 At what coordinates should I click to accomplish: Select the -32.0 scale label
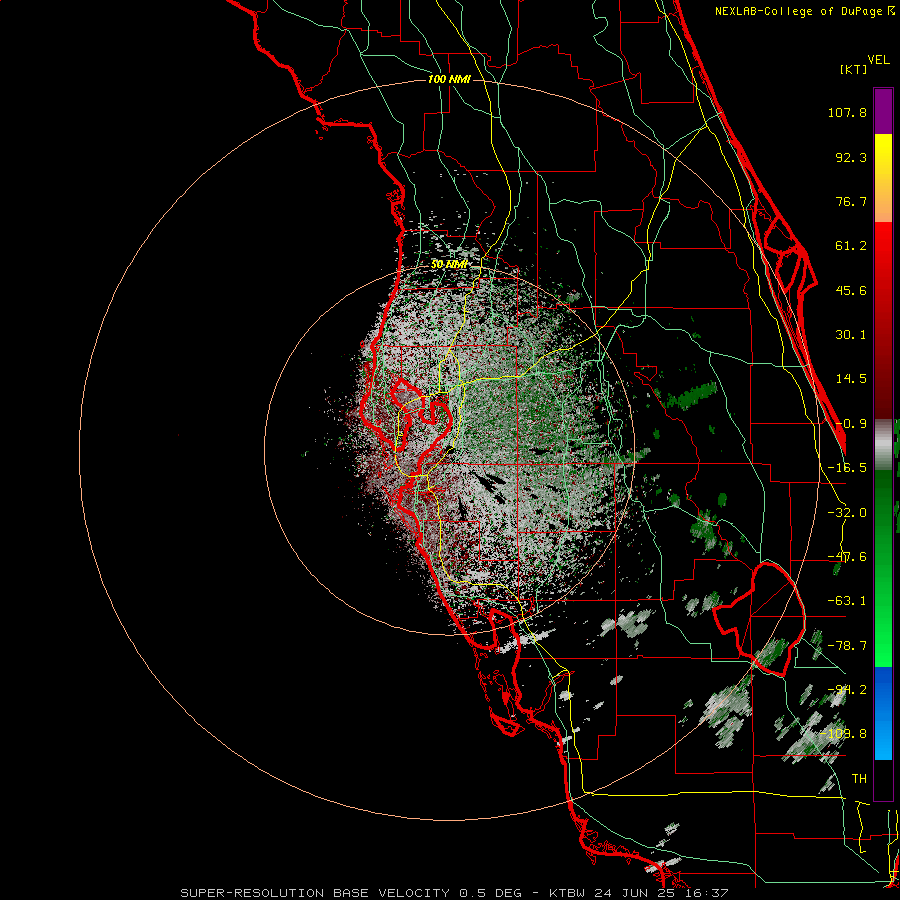847,513
